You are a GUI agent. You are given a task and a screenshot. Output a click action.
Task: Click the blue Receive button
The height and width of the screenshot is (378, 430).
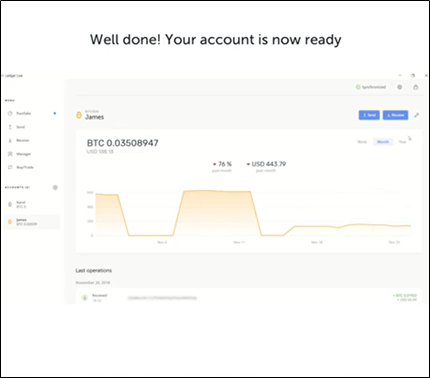coord(395,115)
